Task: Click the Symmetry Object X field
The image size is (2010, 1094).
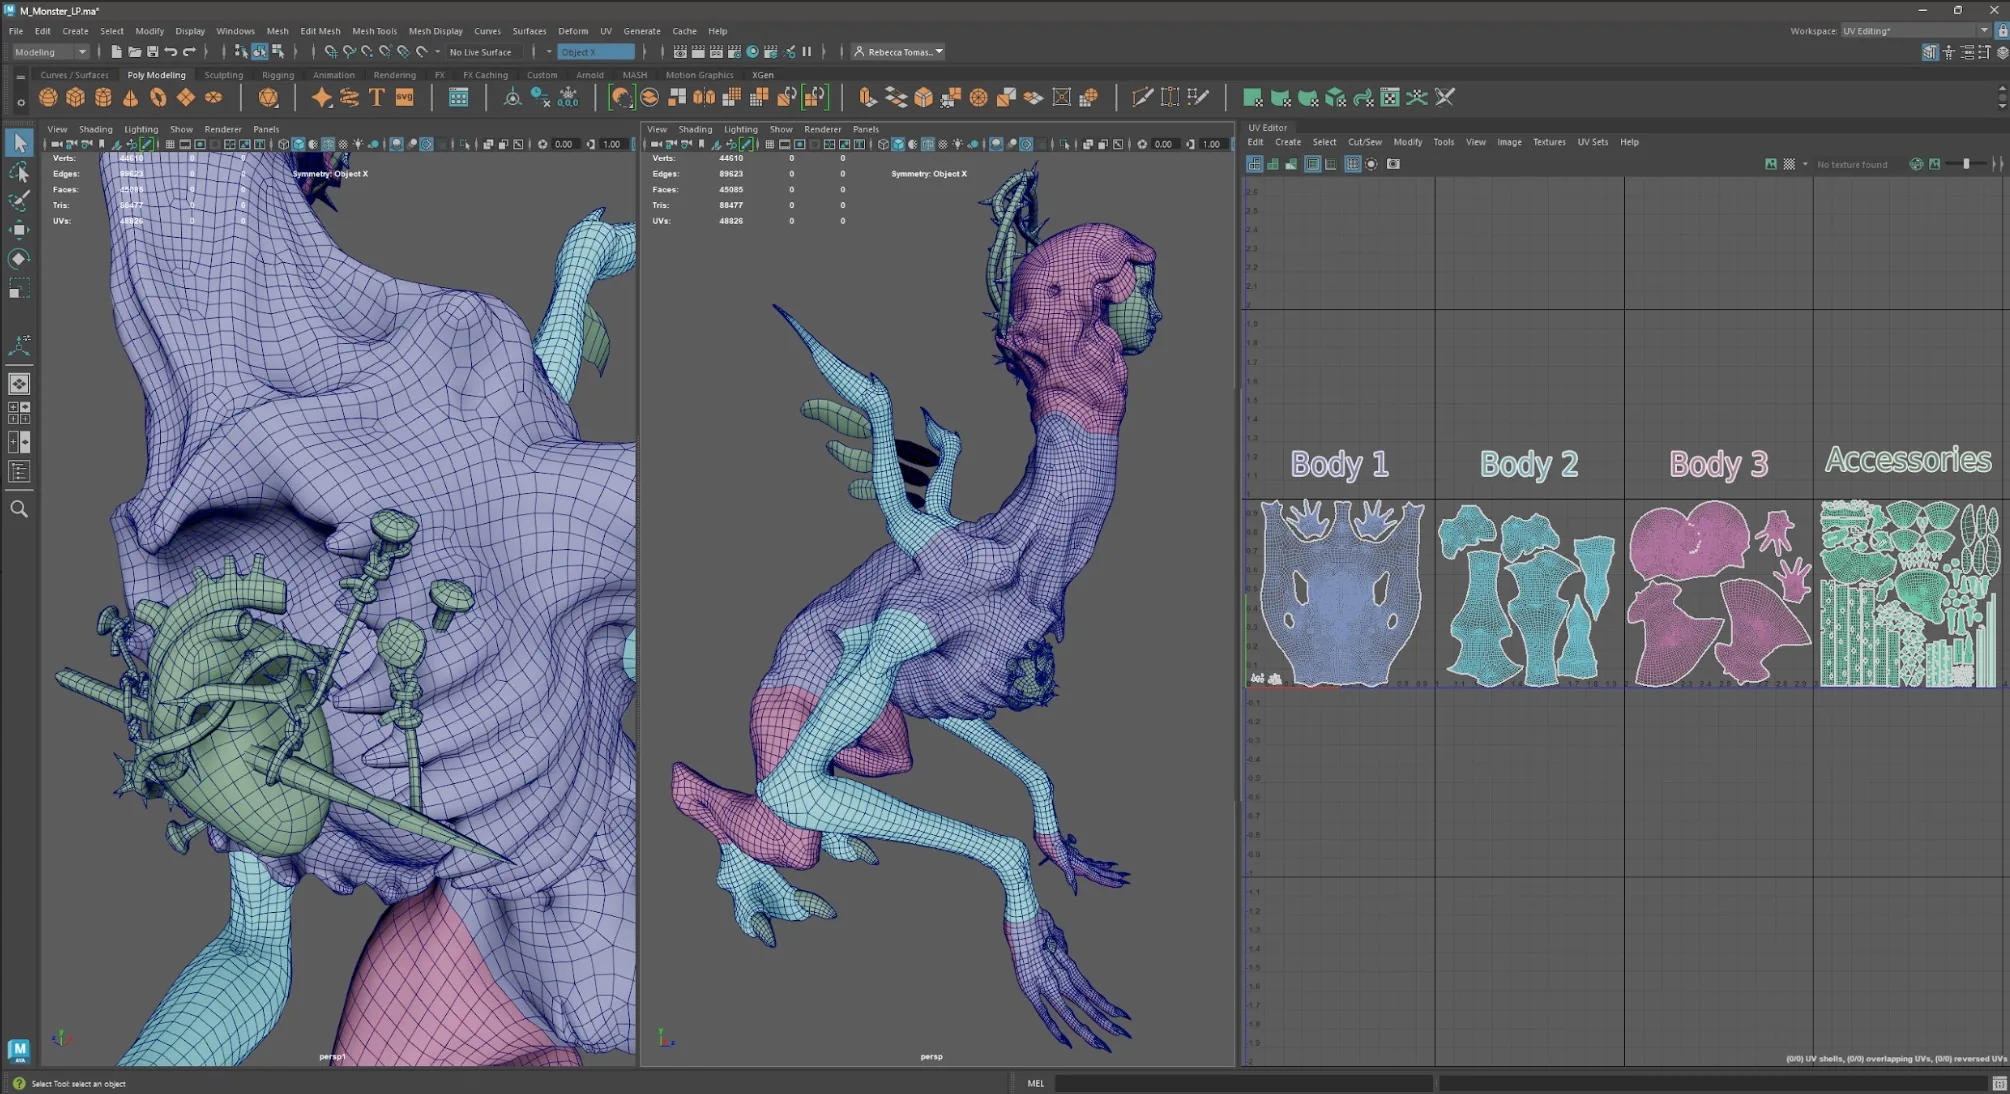Action: coord(594,52)
